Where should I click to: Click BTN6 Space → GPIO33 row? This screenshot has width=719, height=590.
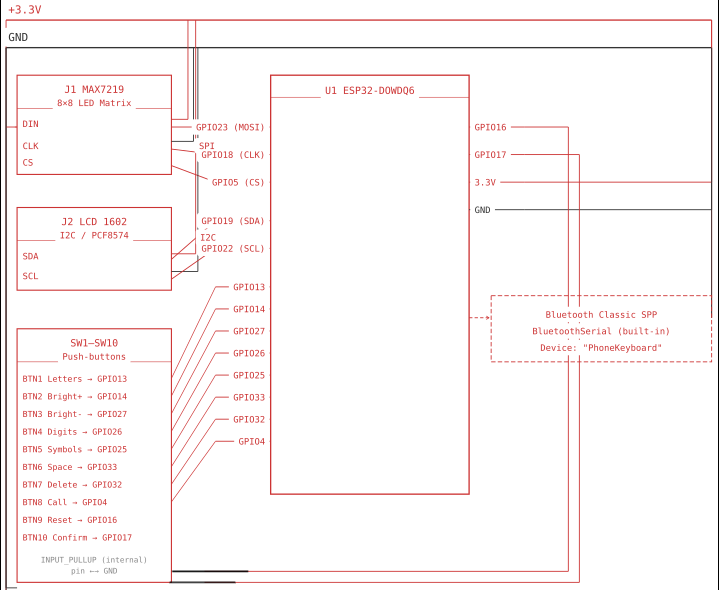70,467
